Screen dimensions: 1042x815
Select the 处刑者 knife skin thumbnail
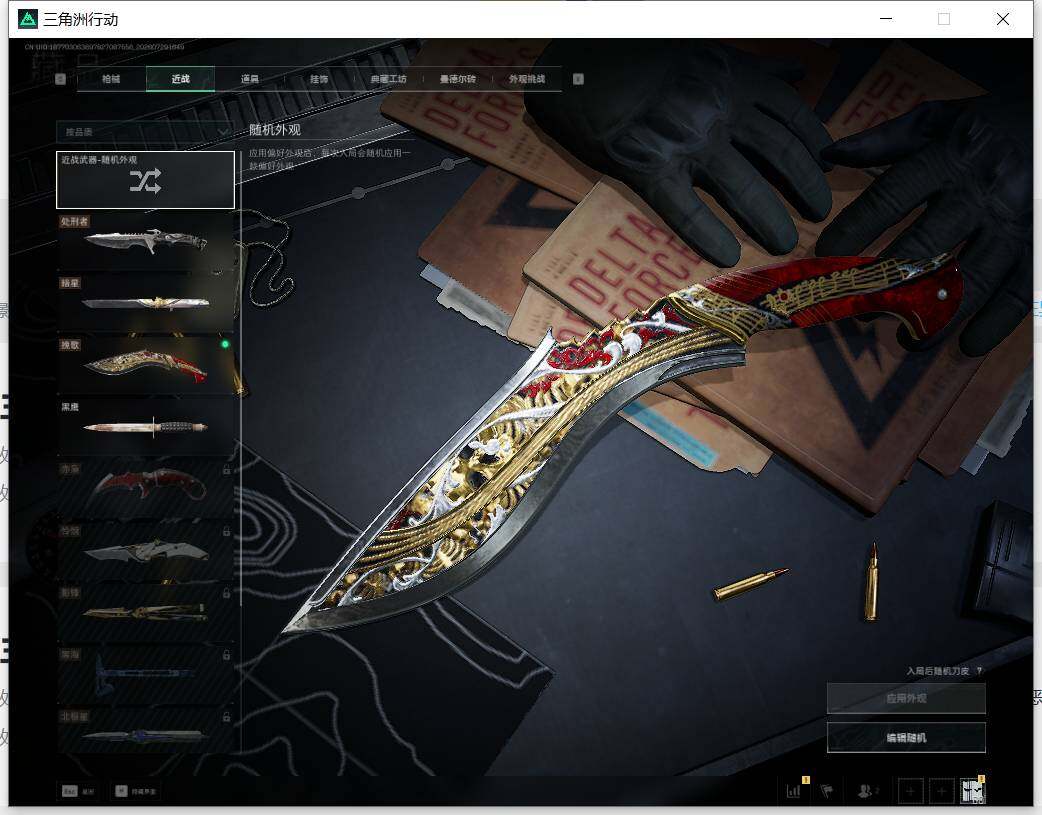[146, 242]
